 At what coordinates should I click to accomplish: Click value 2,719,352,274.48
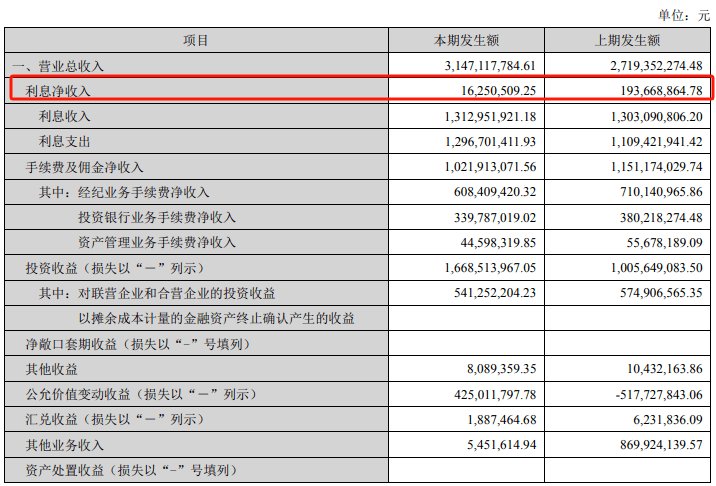point(657,66)
